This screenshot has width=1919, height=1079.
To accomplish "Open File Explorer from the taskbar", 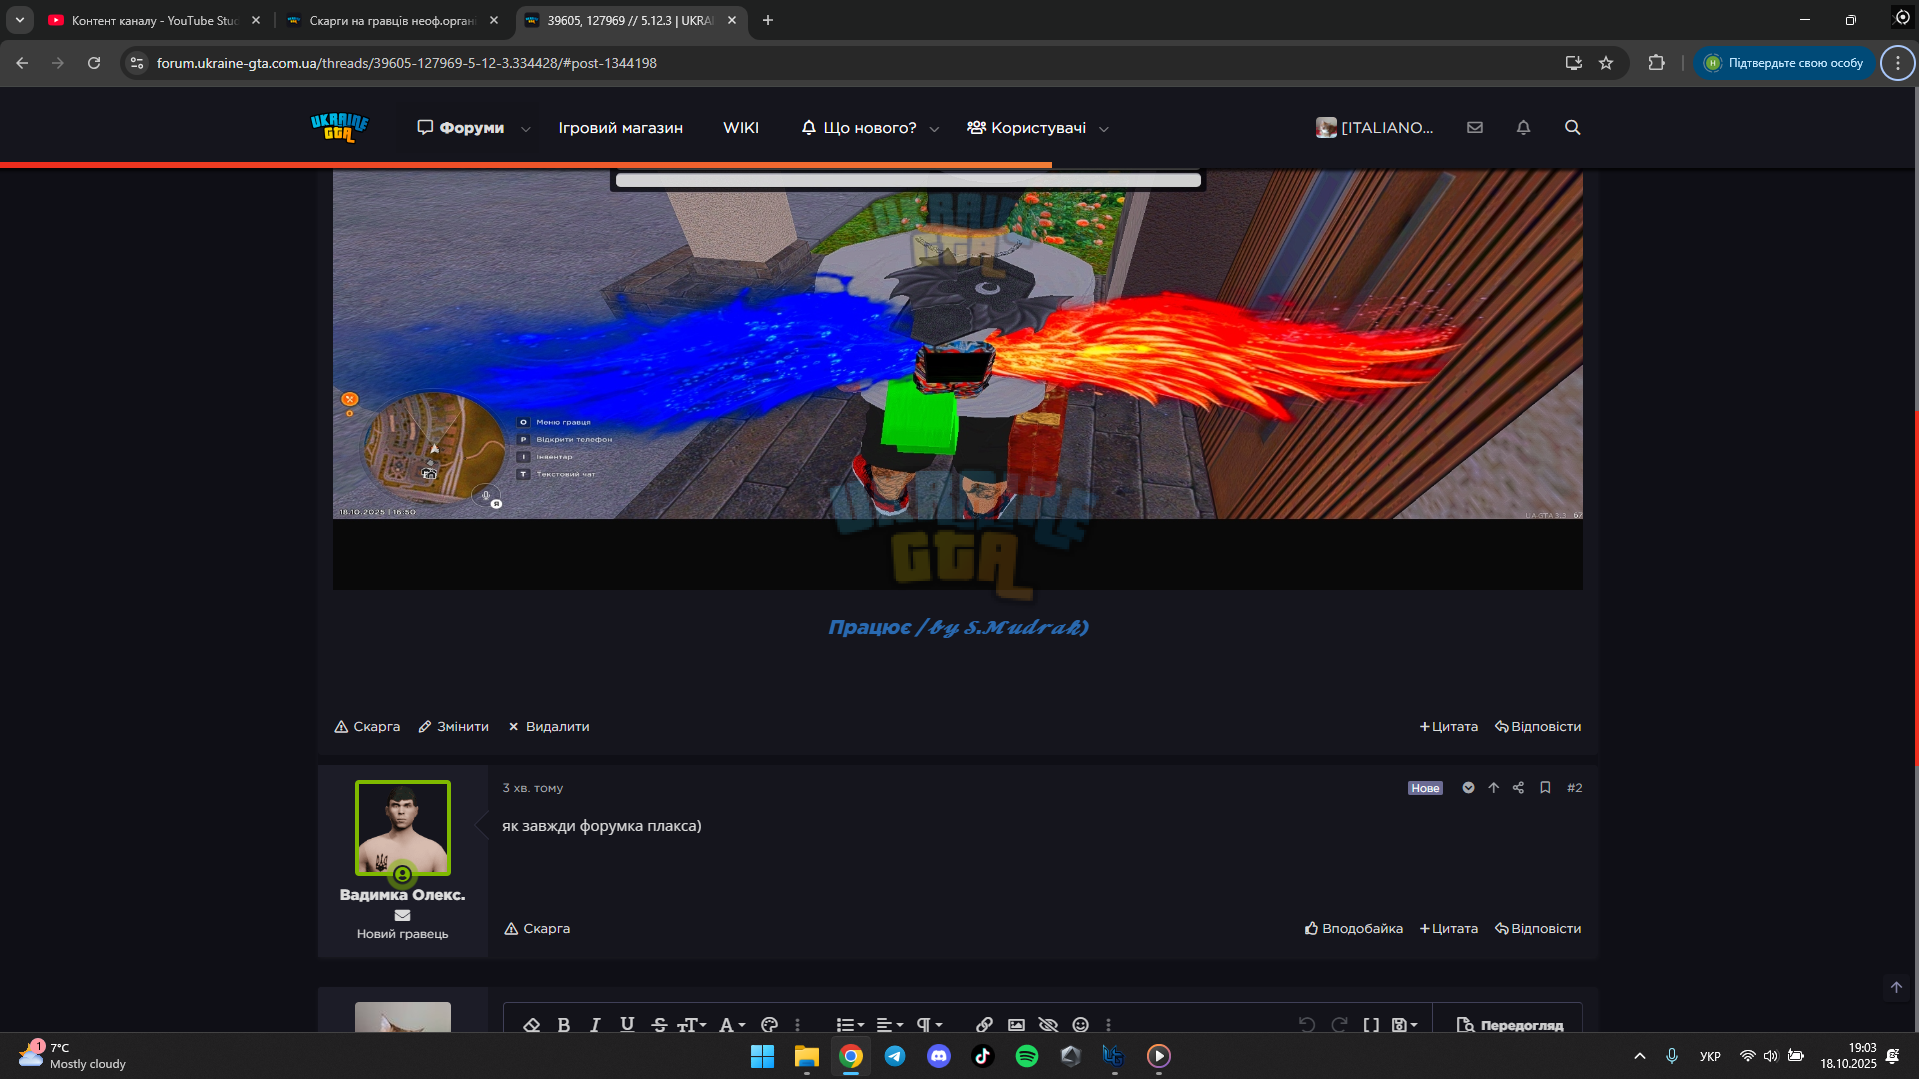I will (x=807, y=1056).
